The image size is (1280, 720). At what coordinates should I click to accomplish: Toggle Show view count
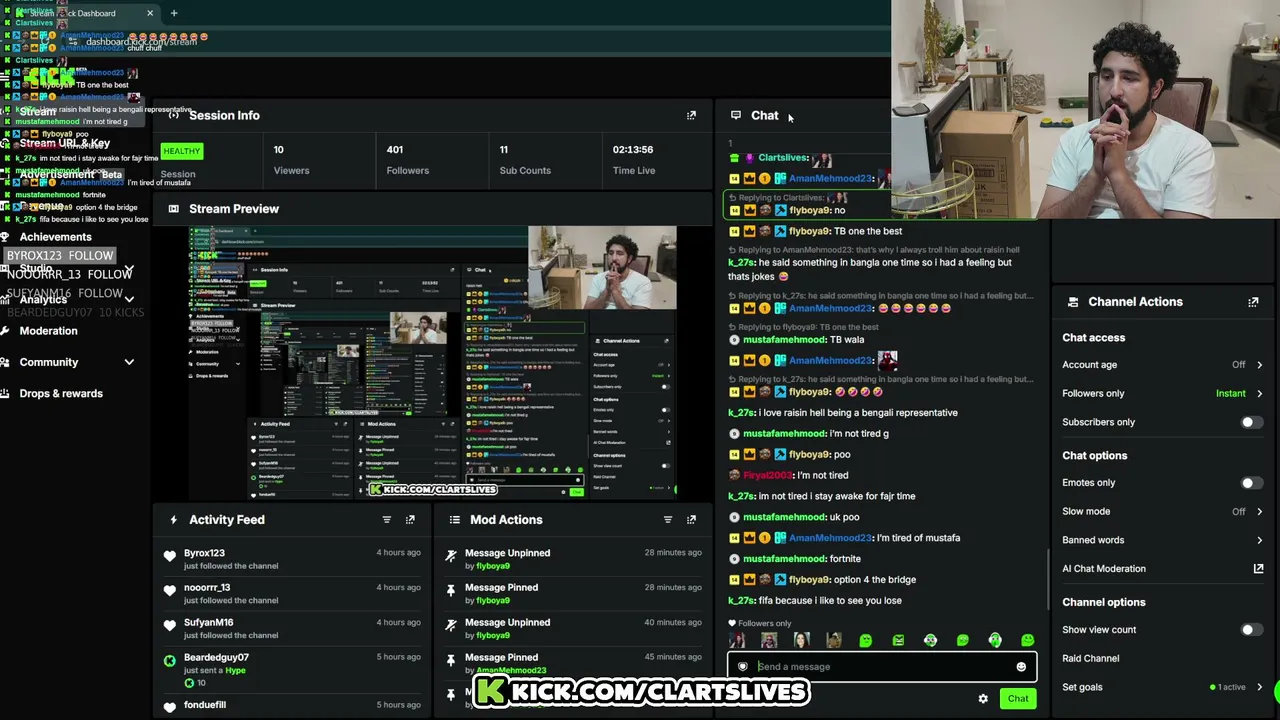coord(1250,630)
